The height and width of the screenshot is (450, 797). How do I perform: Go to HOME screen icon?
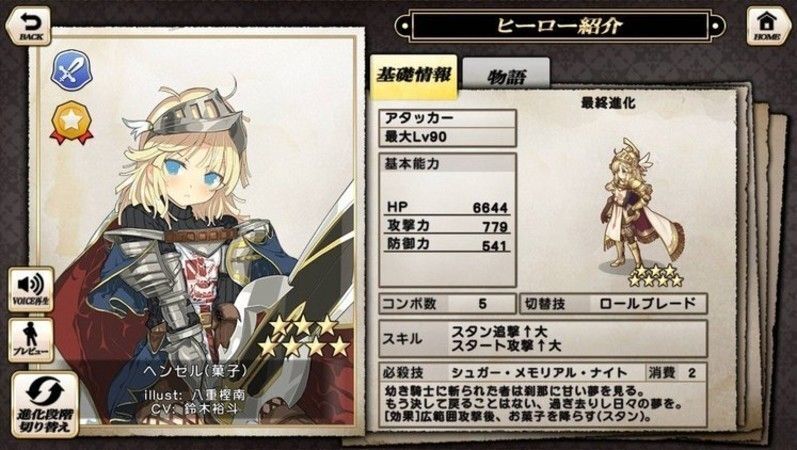tap(767, 25)
